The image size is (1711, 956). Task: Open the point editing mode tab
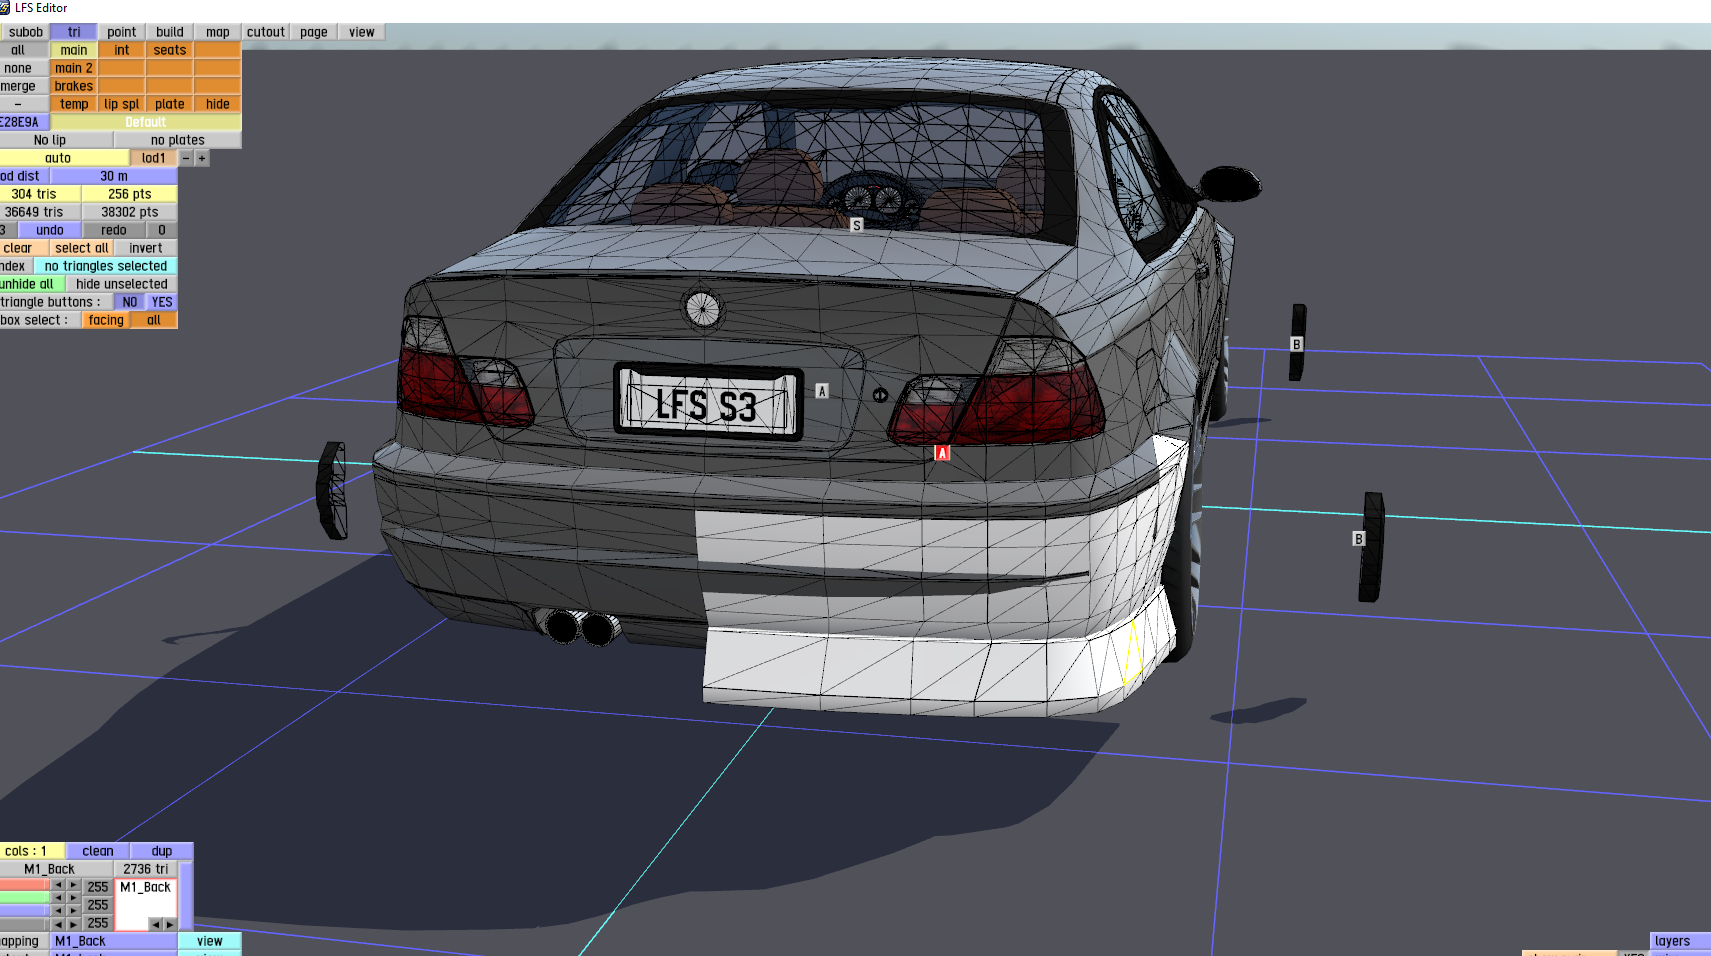pyautogui.click(x=122, y=32)
